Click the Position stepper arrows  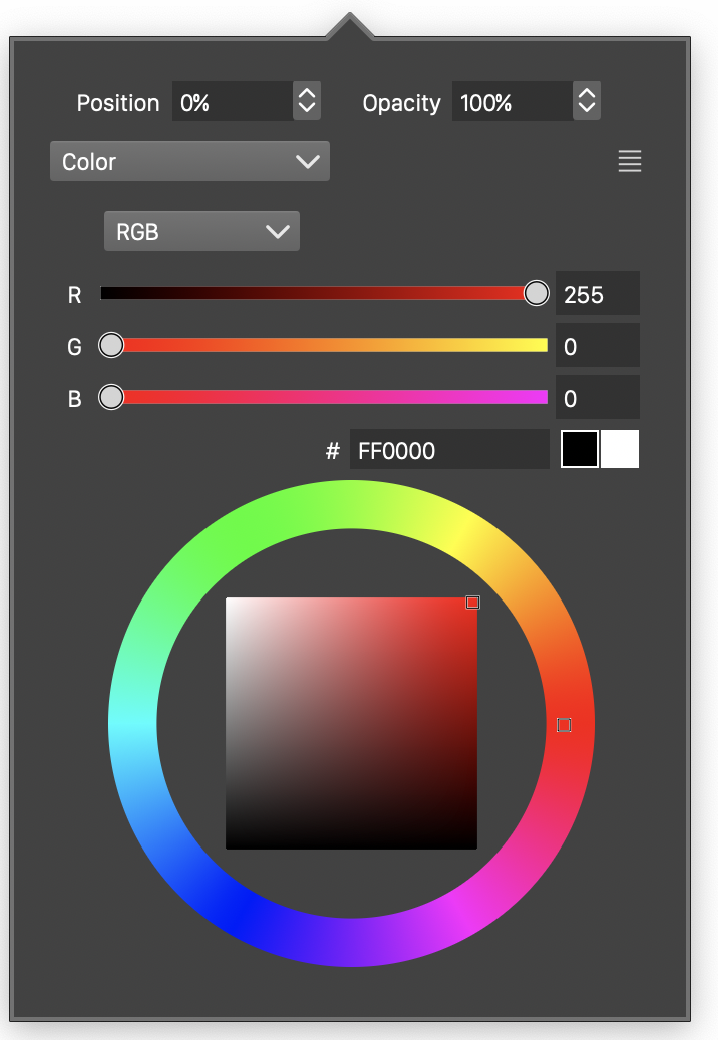(x=307, y=102)
